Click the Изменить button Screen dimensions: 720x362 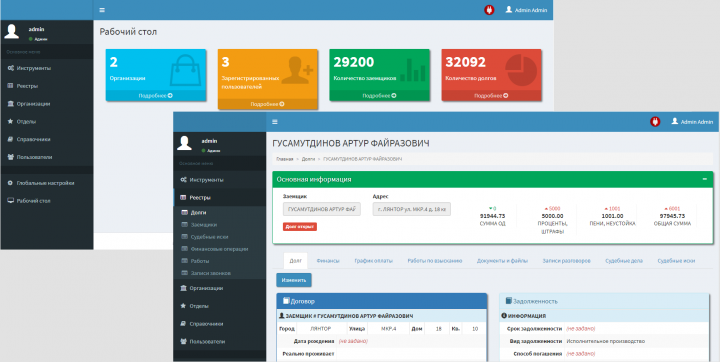click(294, 280)
